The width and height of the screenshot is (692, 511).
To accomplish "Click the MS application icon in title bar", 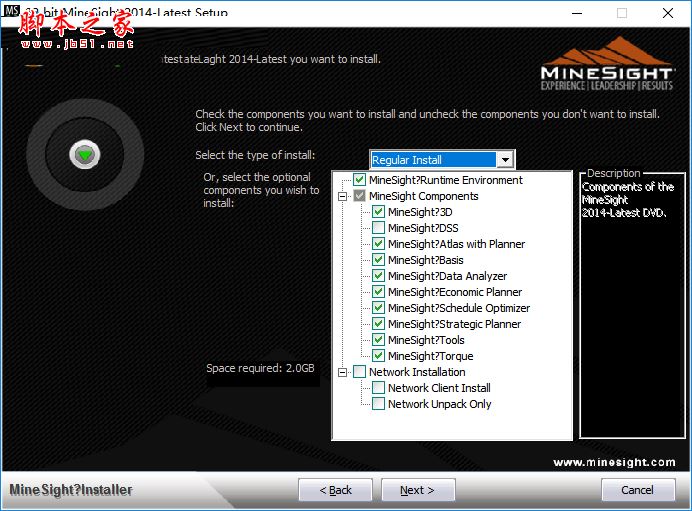I will (x=11, y=11).
